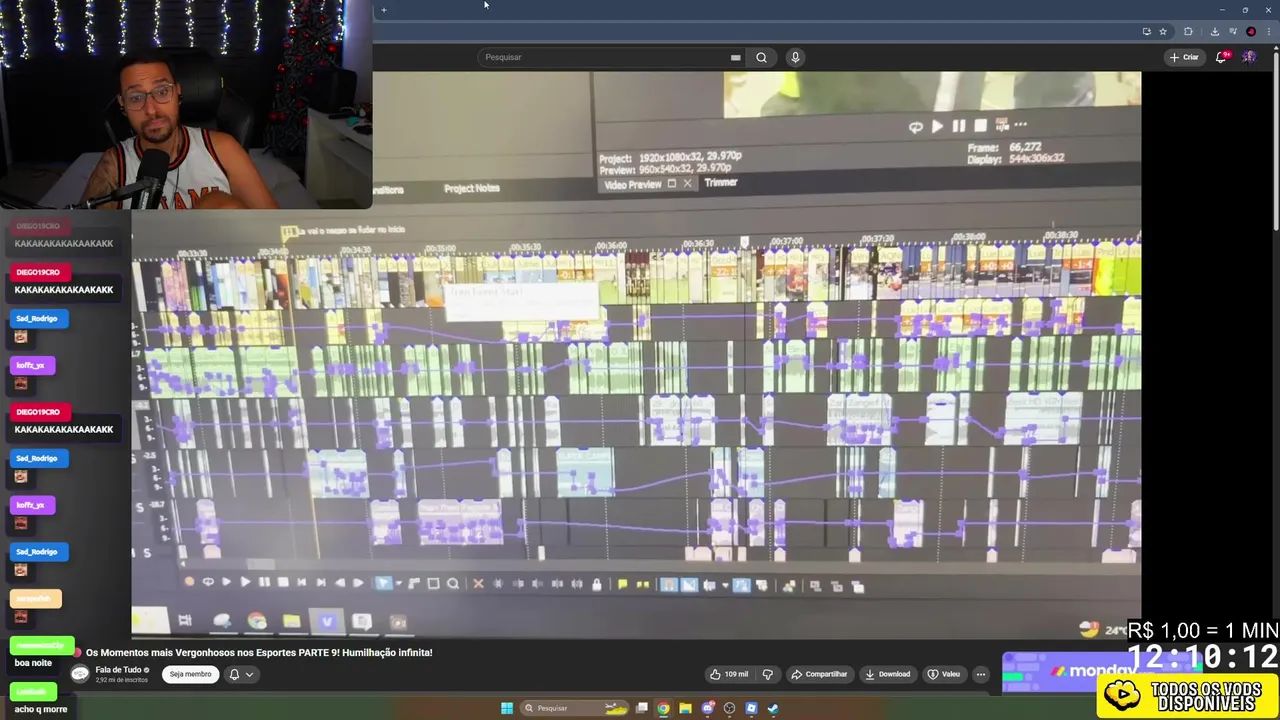Open the Chrome profile avatar
Screen dimensions: 1280x720
tap(1251, 31)
